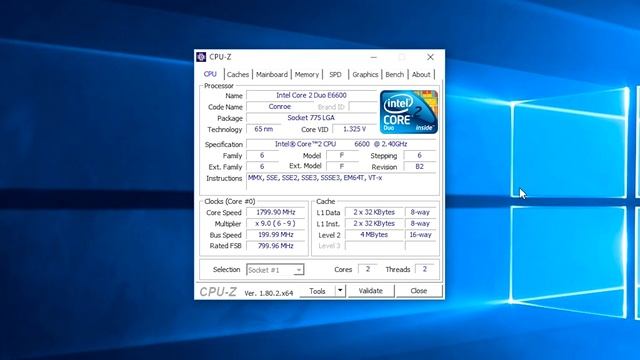
Task: Click the Multiplier value x 9.0 (6 - 9)
Action: (276, 224)
